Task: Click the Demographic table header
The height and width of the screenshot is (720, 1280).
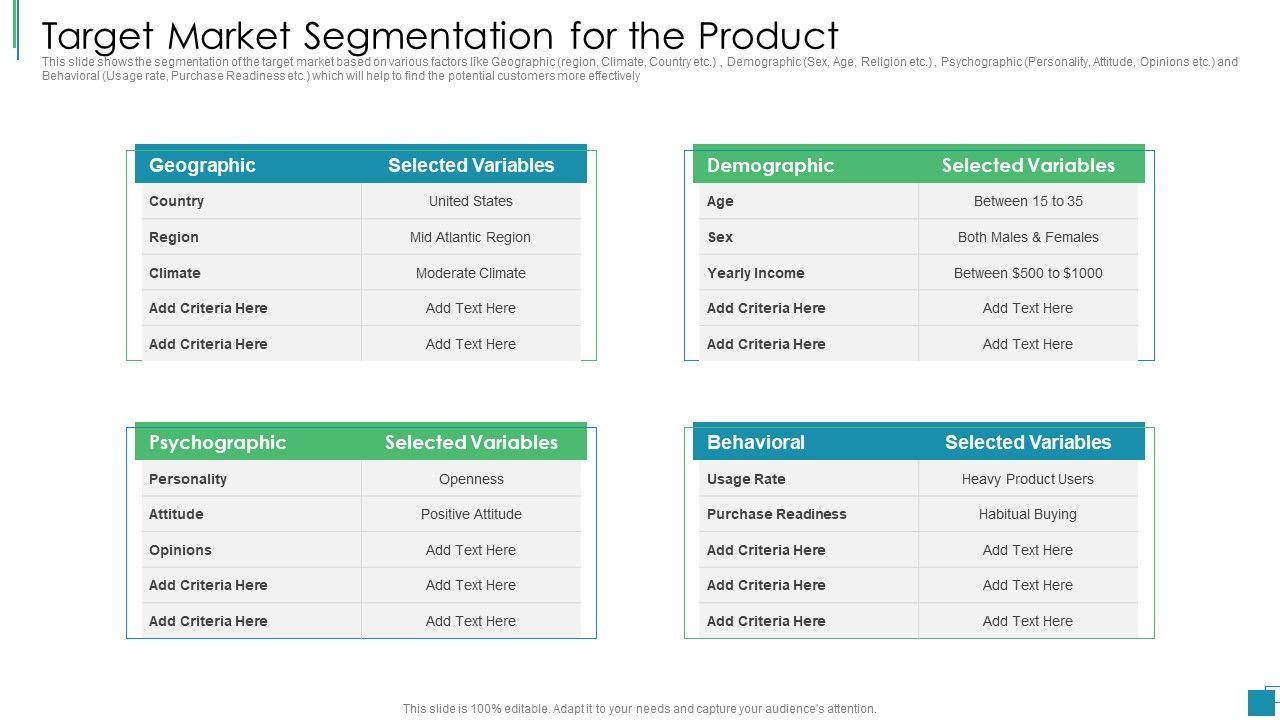Action: click(770, 165)
